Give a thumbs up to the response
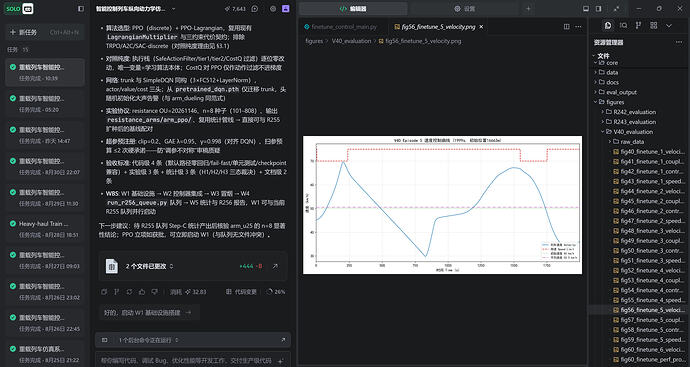This screenshot has width=690, height=367. (142, 292)
